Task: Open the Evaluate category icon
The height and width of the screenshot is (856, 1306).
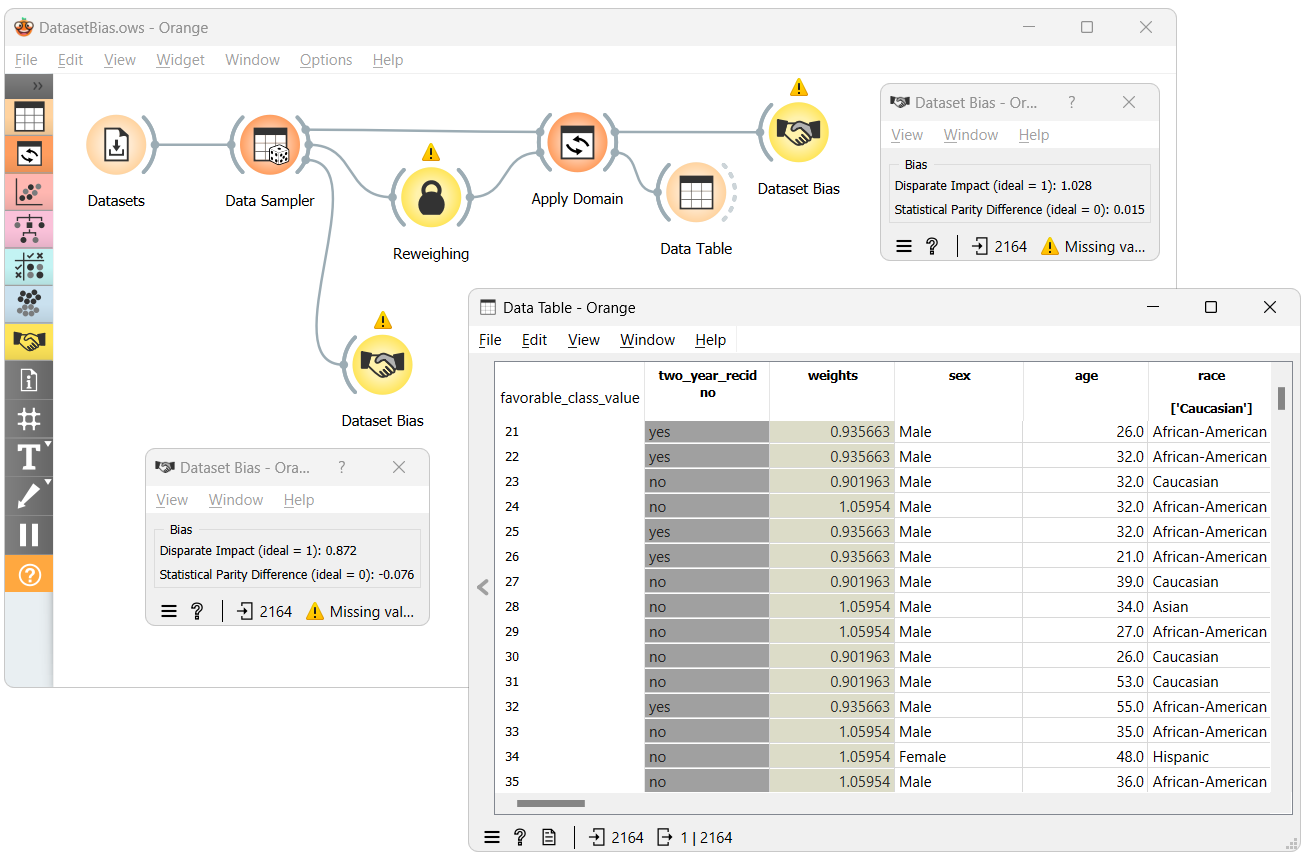Action: [x=29, y=267]
